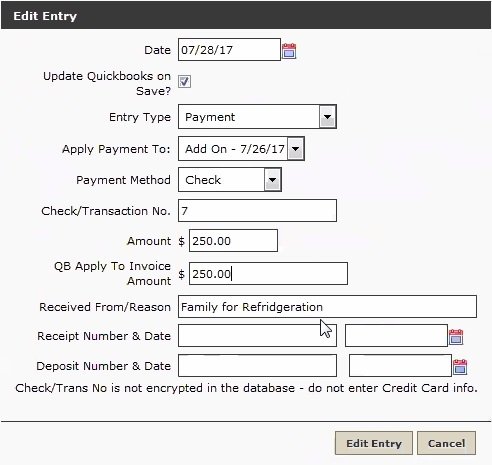492x465 pixels.
Task: Expand the Apply Payment To dropdown arrow
Action: coord(296,148)
